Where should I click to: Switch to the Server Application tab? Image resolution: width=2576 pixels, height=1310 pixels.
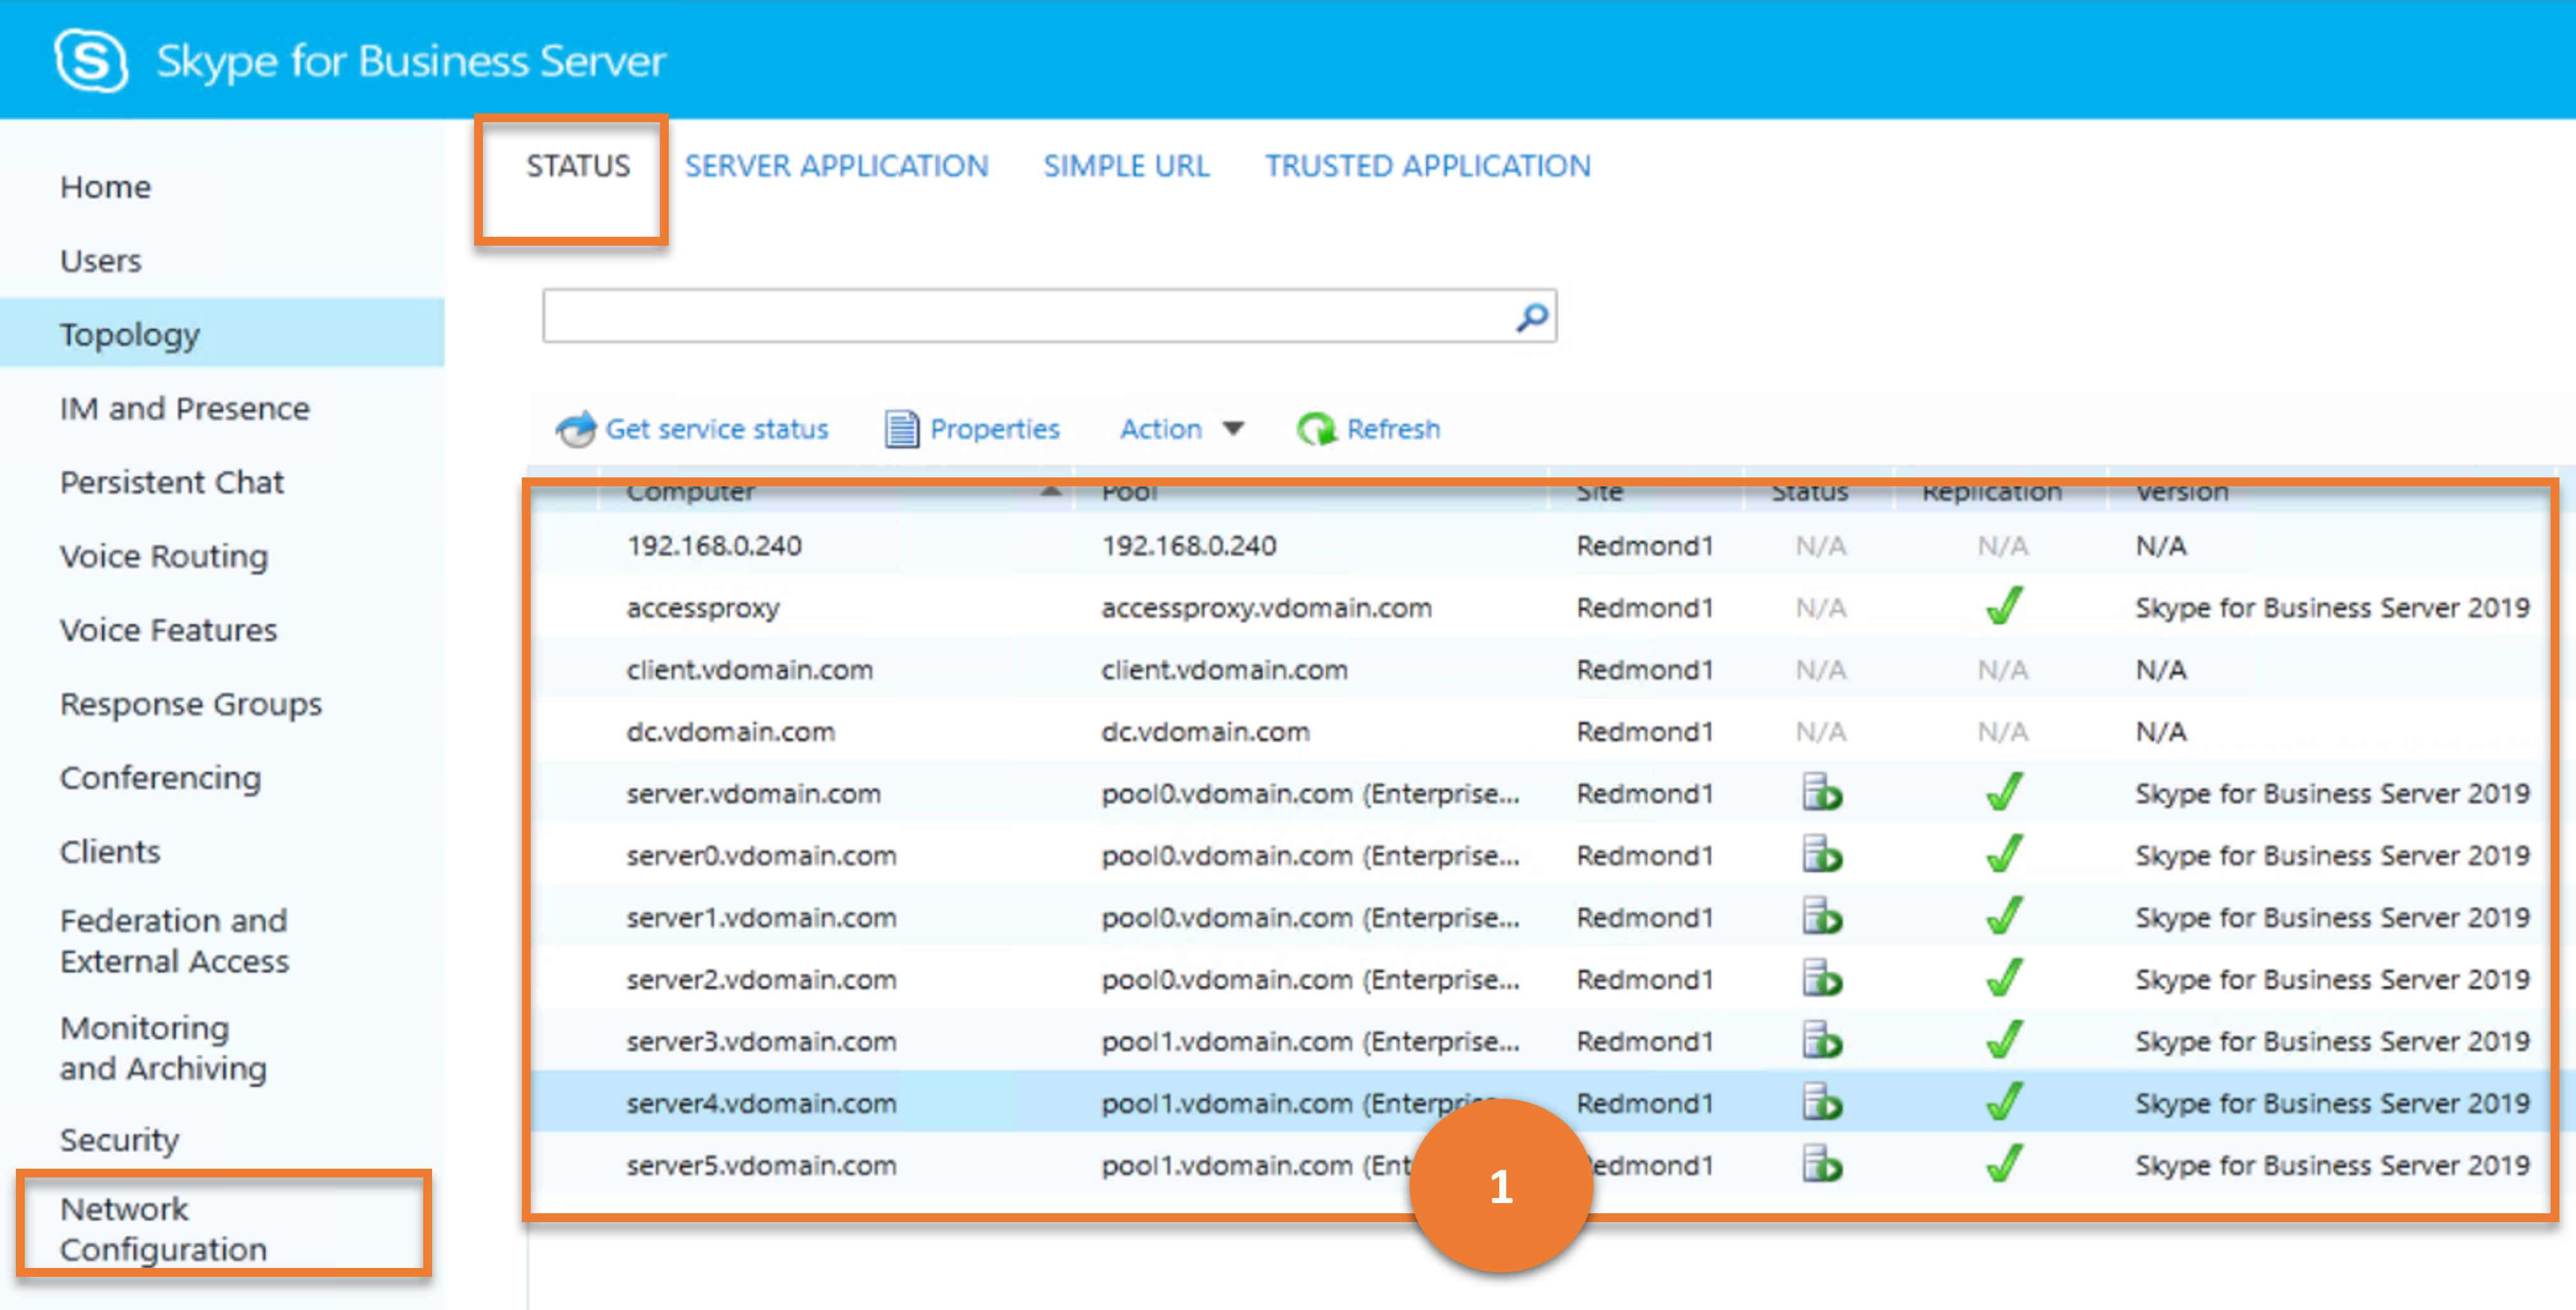[836, 166]
